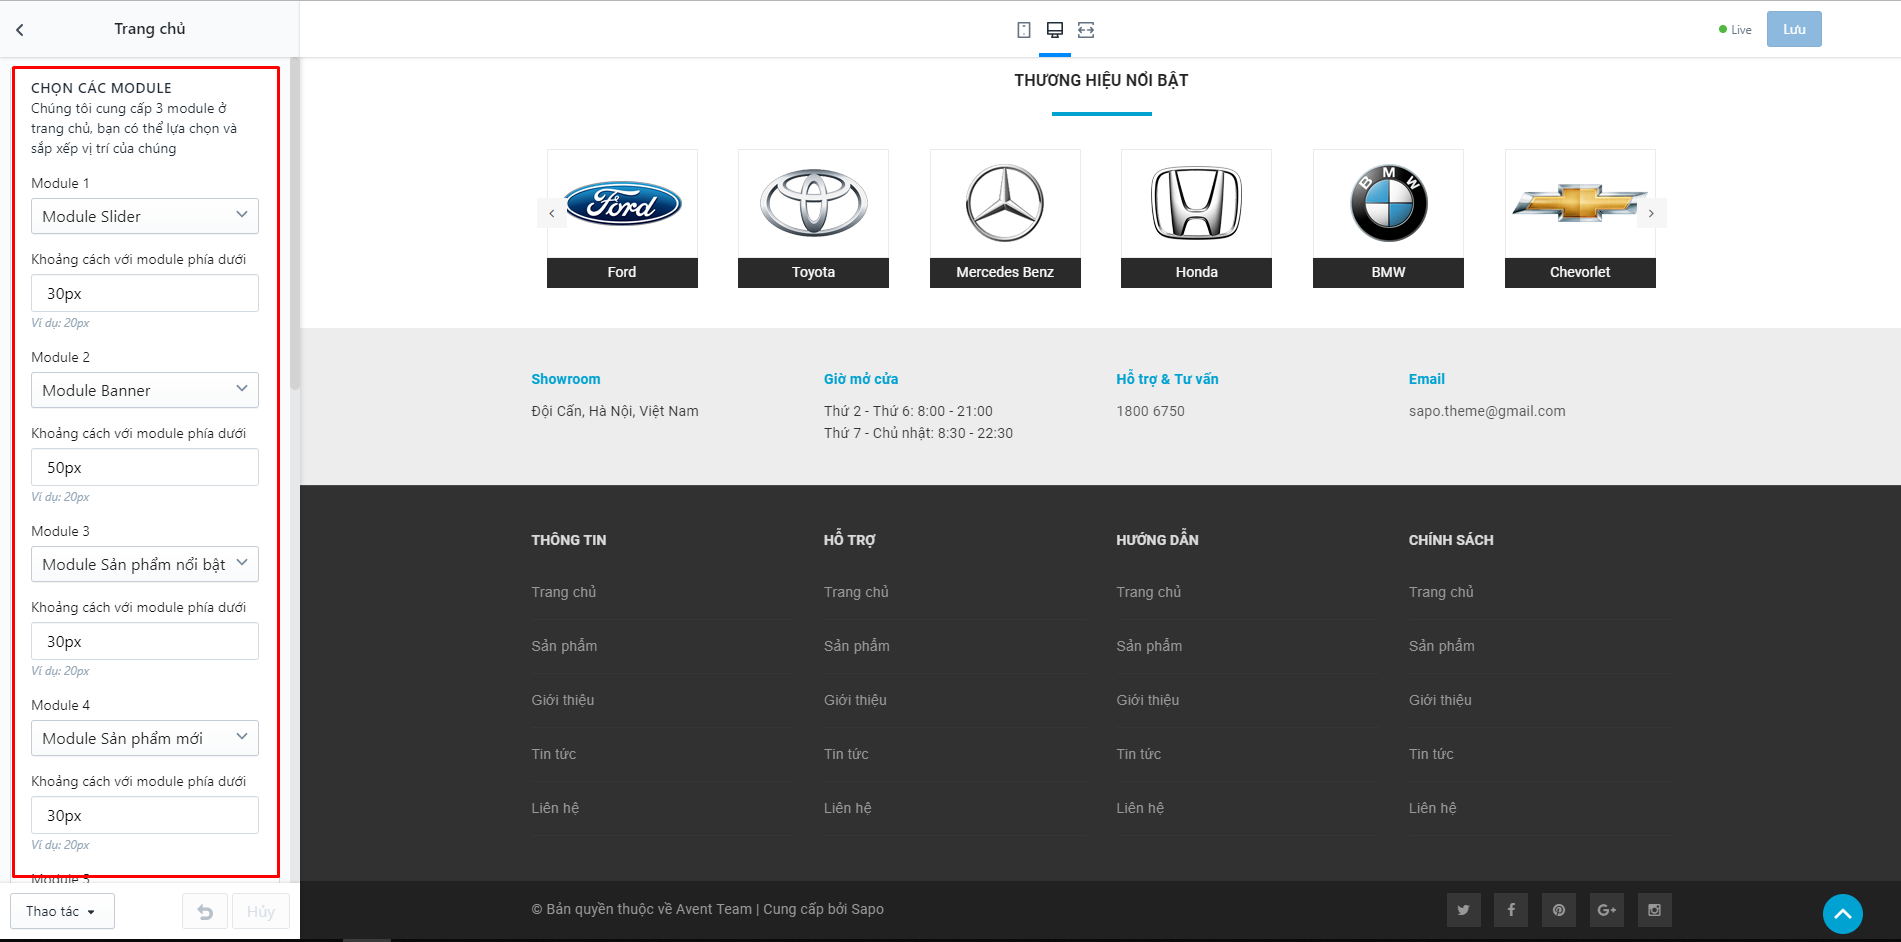This screenshot has height=942, width=1901.
Task: Click the blue back-to-top arrow button
Action: (1842, 914)
